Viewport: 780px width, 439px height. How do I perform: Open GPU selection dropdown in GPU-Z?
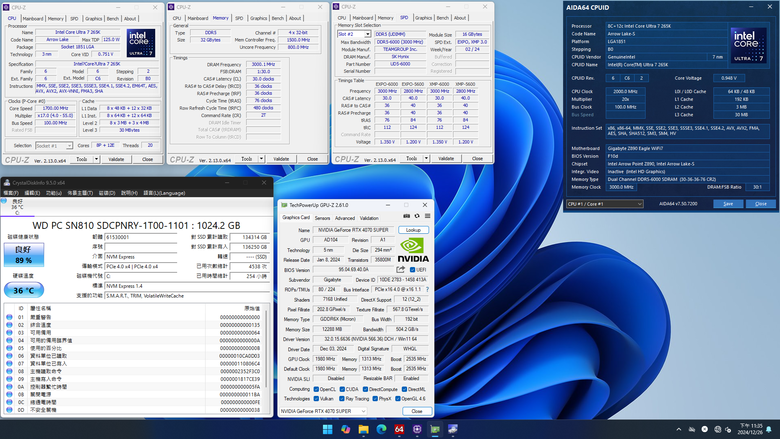323,411
